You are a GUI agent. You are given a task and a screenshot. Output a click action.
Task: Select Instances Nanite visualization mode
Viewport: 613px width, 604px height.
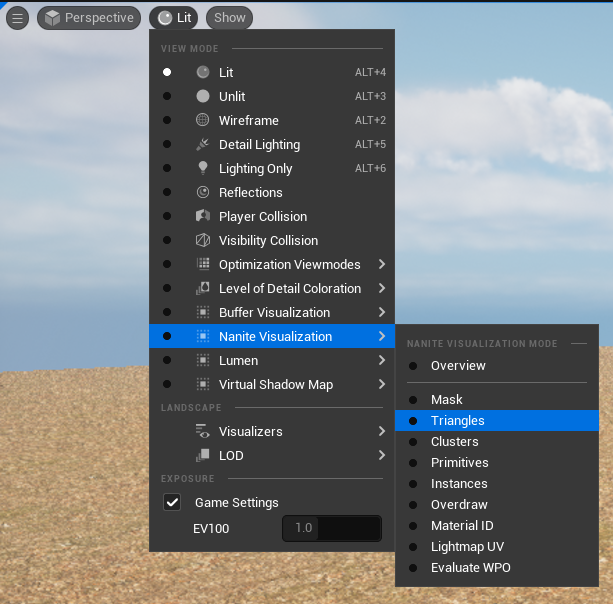[497, 484]
